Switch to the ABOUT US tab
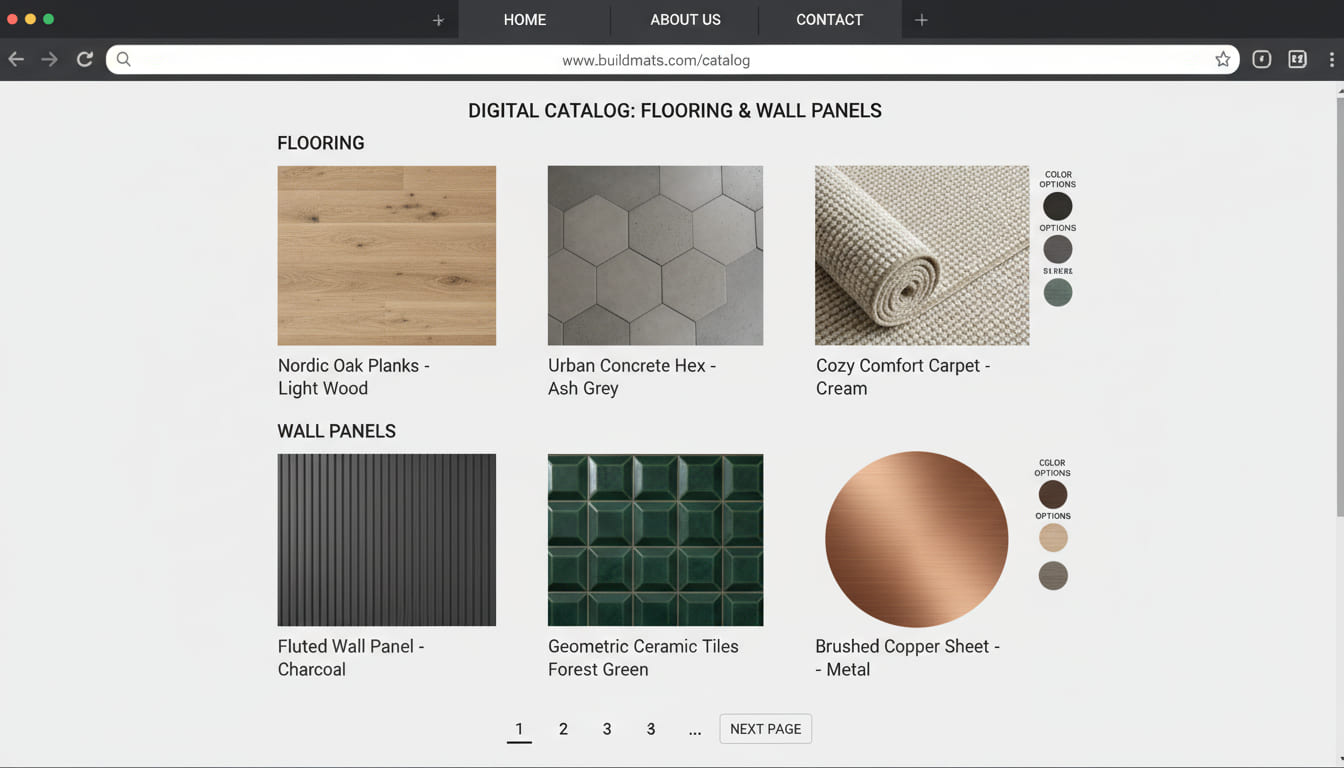Screen dimensions: 1344x768 pos(685,20)
